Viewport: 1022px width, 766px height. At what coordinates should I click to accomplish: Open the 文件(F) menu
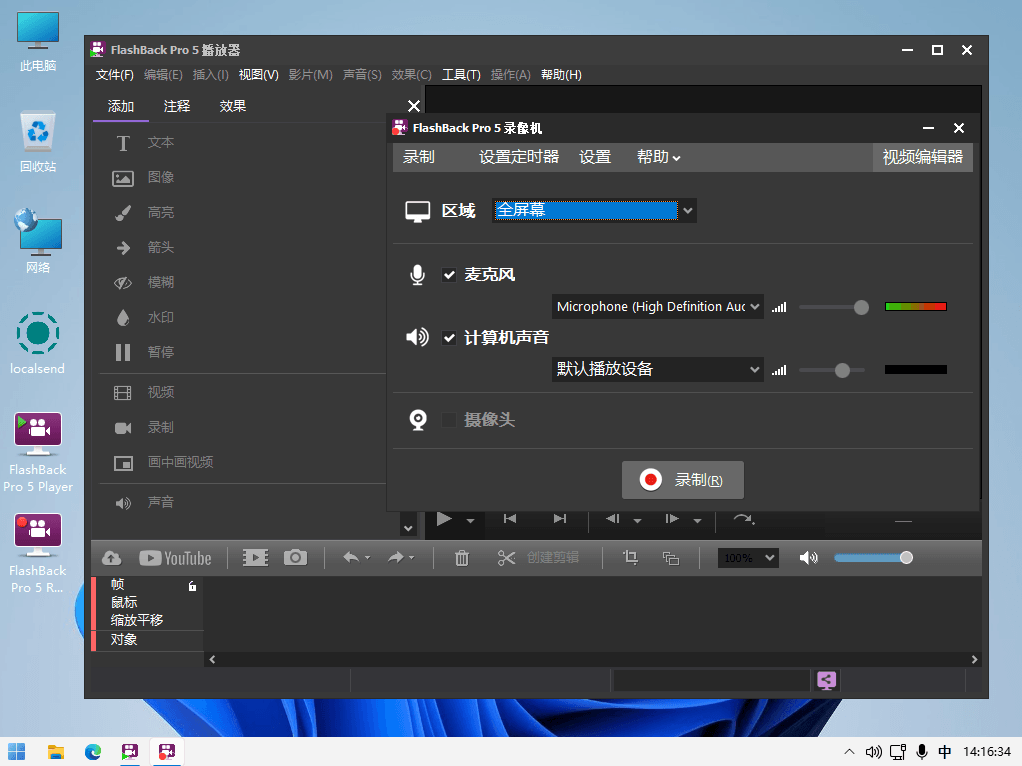click(115, 75)
